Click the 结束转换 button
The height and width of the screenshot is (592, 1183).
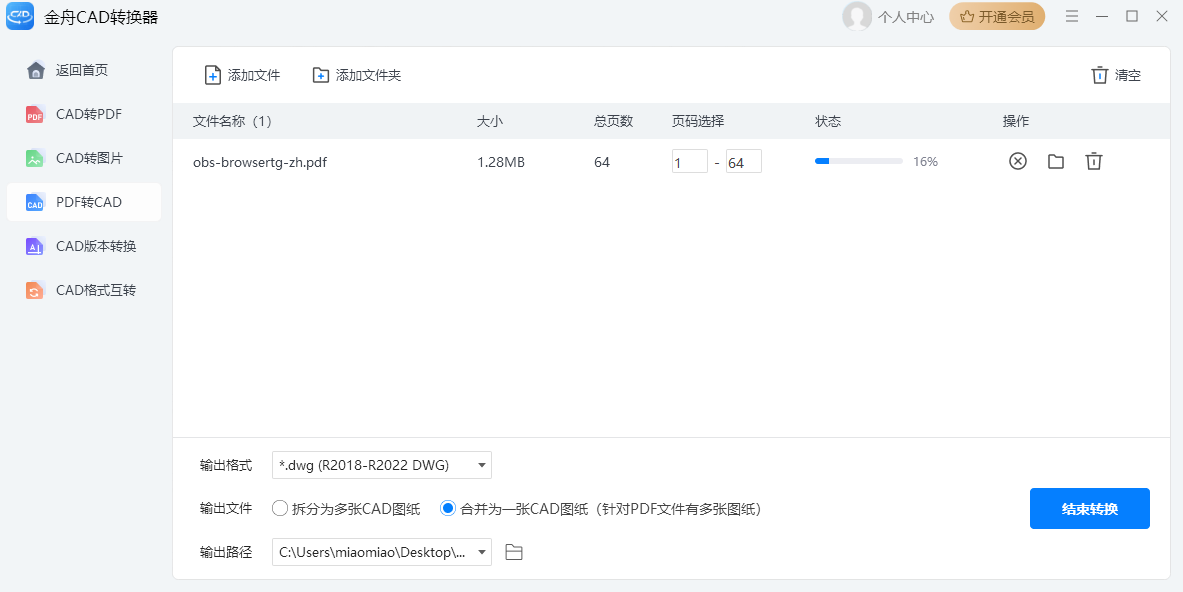tap(1089, 509)
